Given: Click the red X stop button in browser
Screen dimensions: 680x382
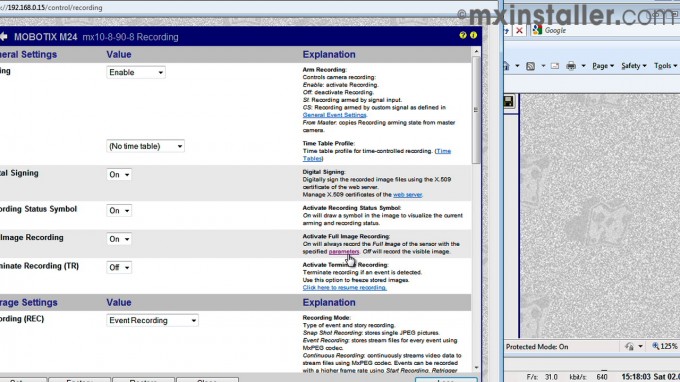Looking at the screenshot, I should 519,30.
